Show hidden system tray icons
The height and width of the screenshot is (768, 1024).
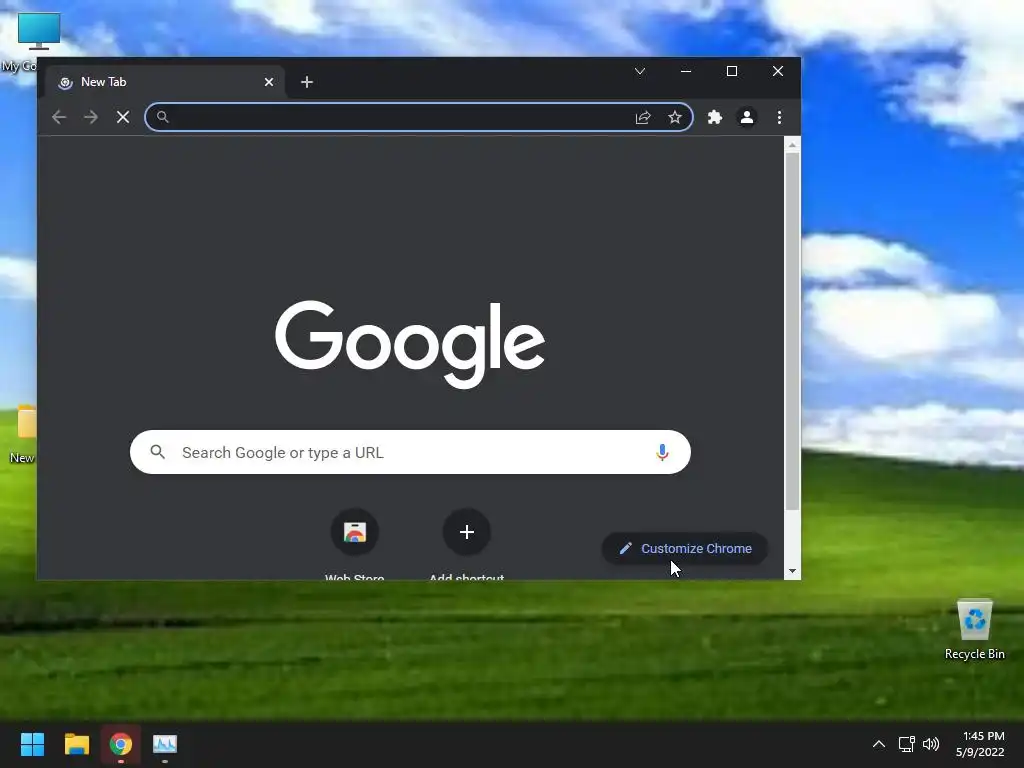click(x=879, y=744)
